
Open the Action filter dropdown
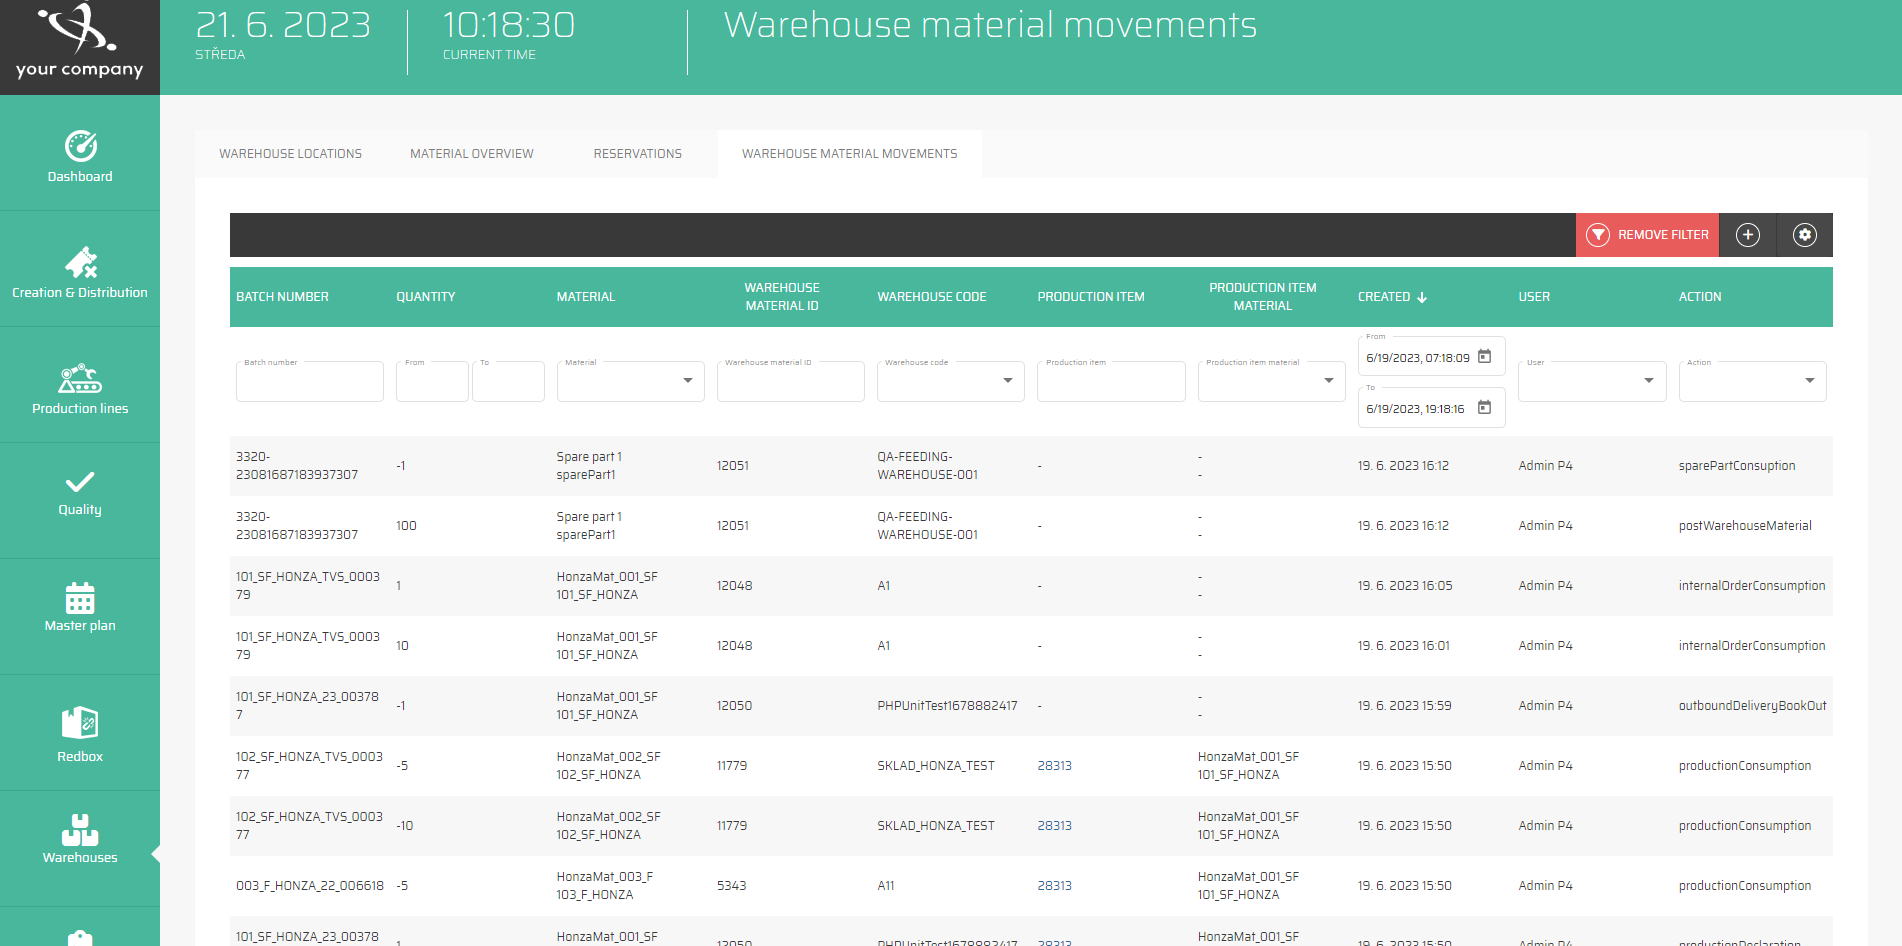pyautogui.click(x=1810, y=381)
